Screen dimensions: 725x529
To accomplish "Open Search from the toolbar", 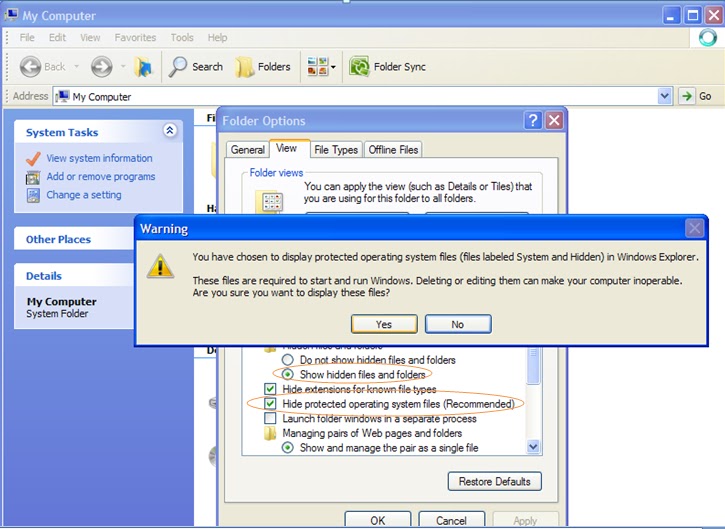I will (196, 67).
